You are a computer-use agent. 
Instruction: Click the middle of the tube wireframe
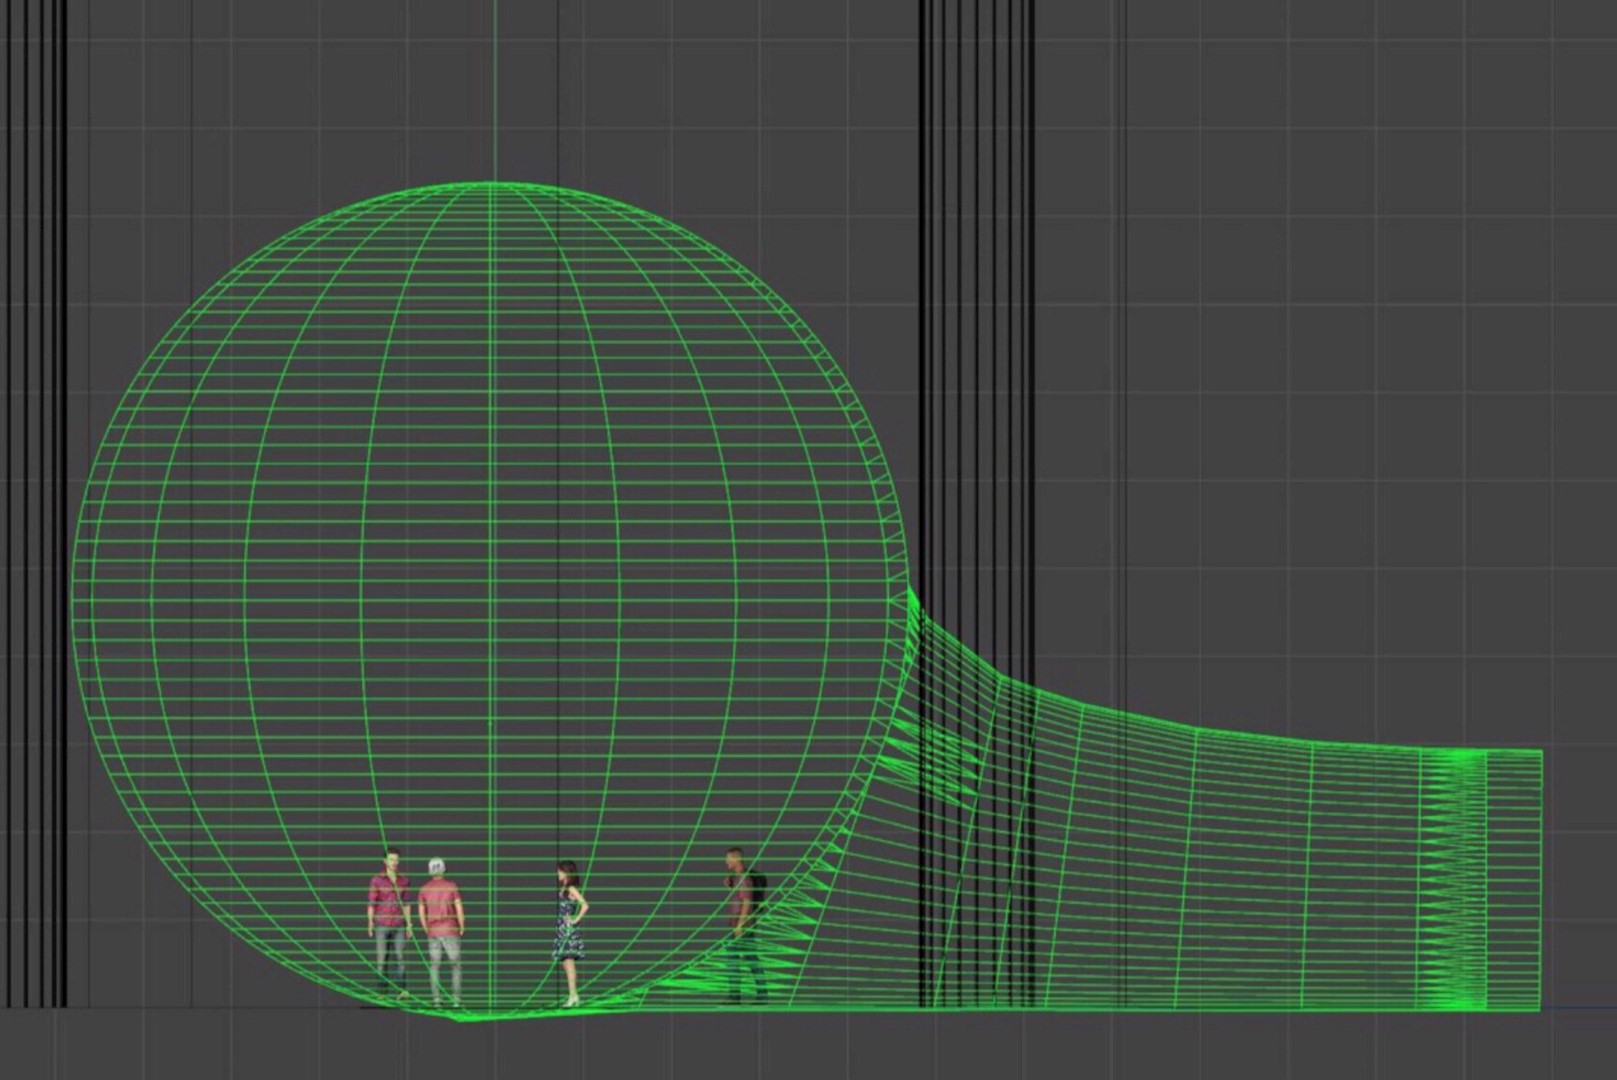coord(1200,870)
